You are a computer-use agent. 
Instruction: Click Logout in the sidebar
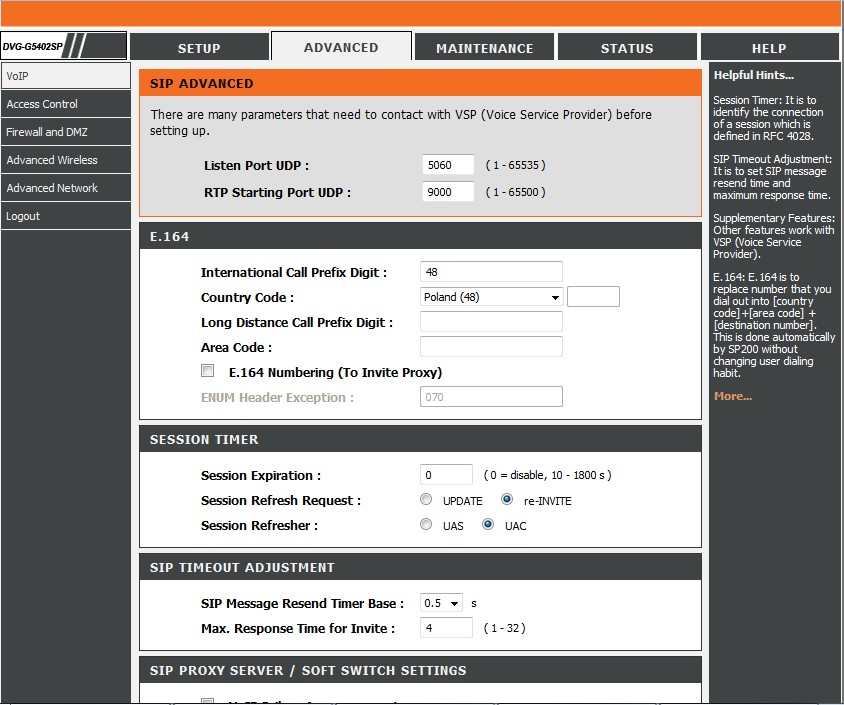[66, 216]
